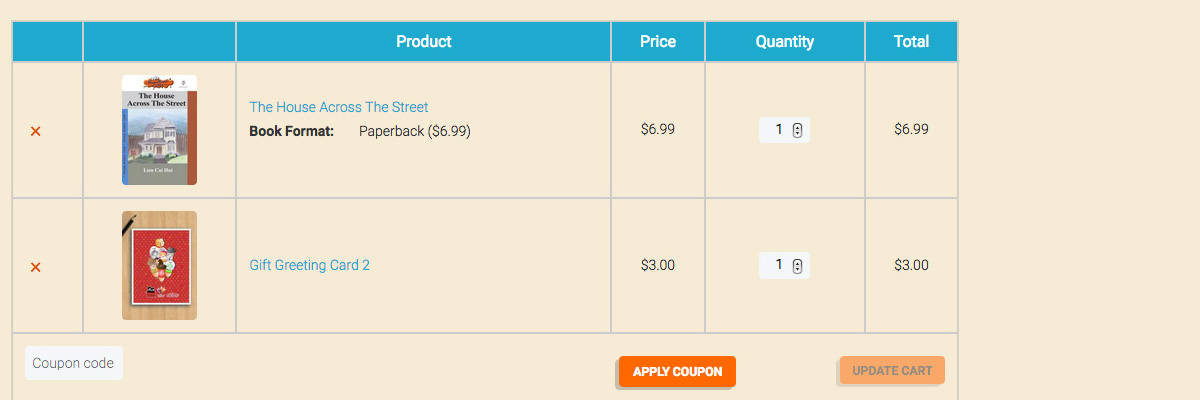
Task: Select the Price column header
Action: (x=658, y=42)
